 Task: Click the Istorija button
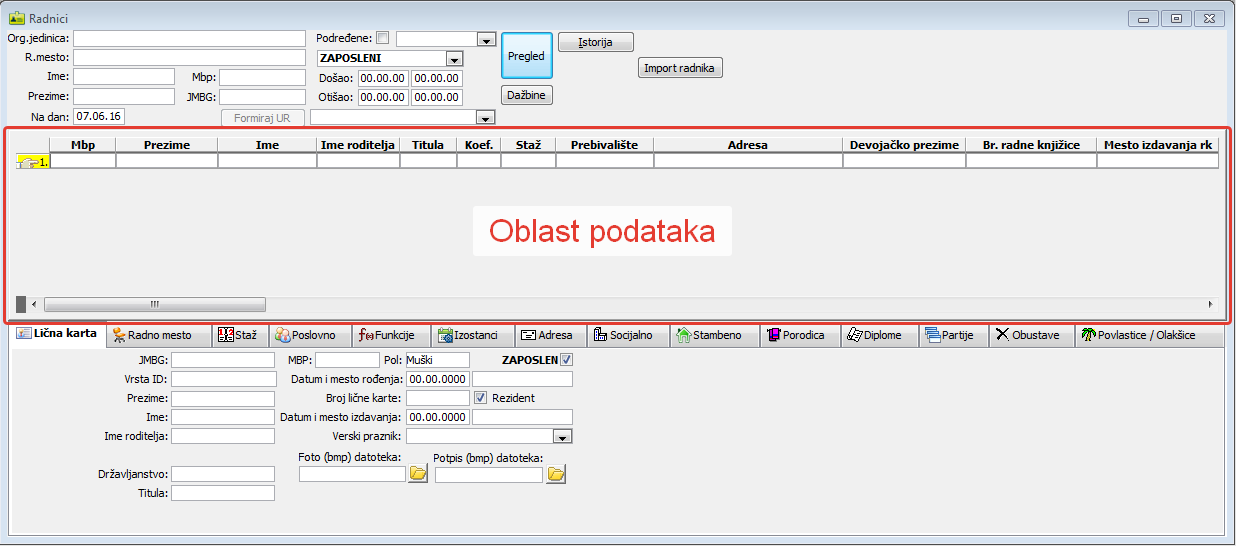[x=595, y=42]
